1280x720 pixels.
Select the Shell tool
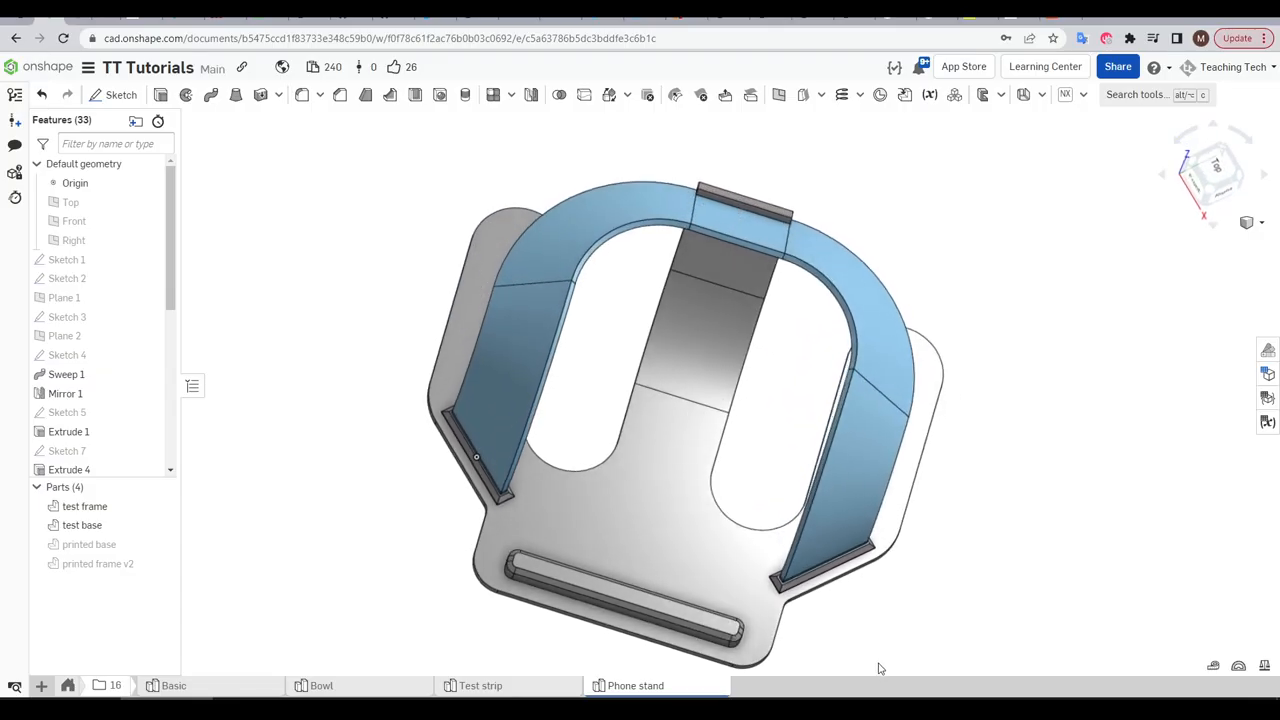click(x=415, y=94)
